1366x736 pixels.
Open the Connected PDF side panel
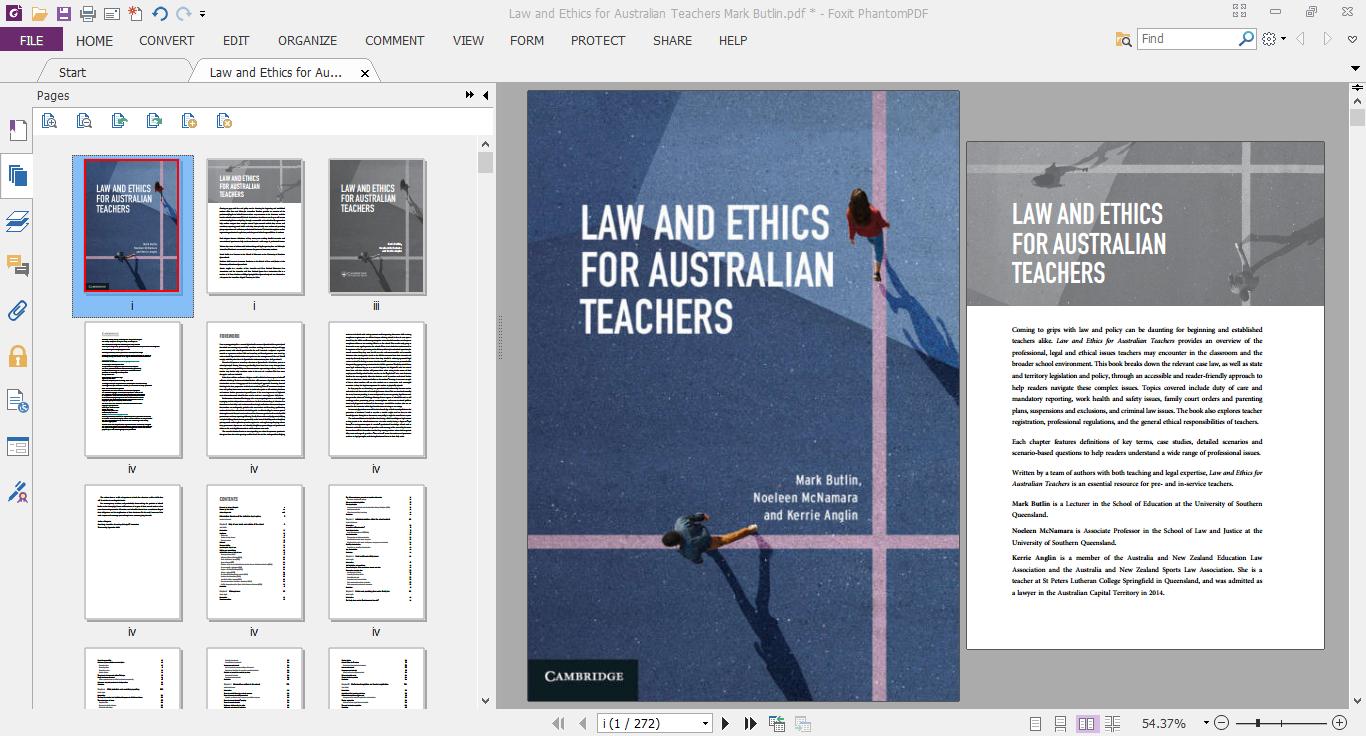click(x=17, y=401)
